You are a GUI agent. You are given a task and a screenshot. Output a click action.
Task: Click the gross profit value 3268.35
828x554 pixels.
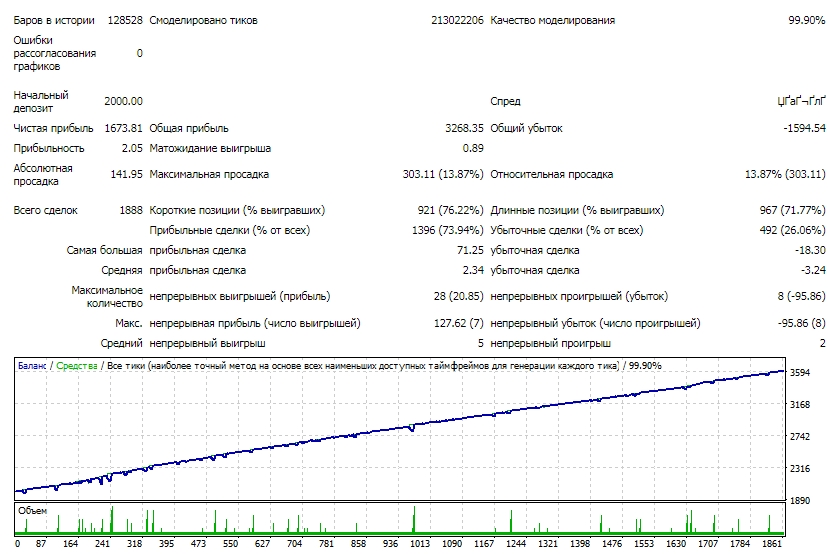pos(464,128)
